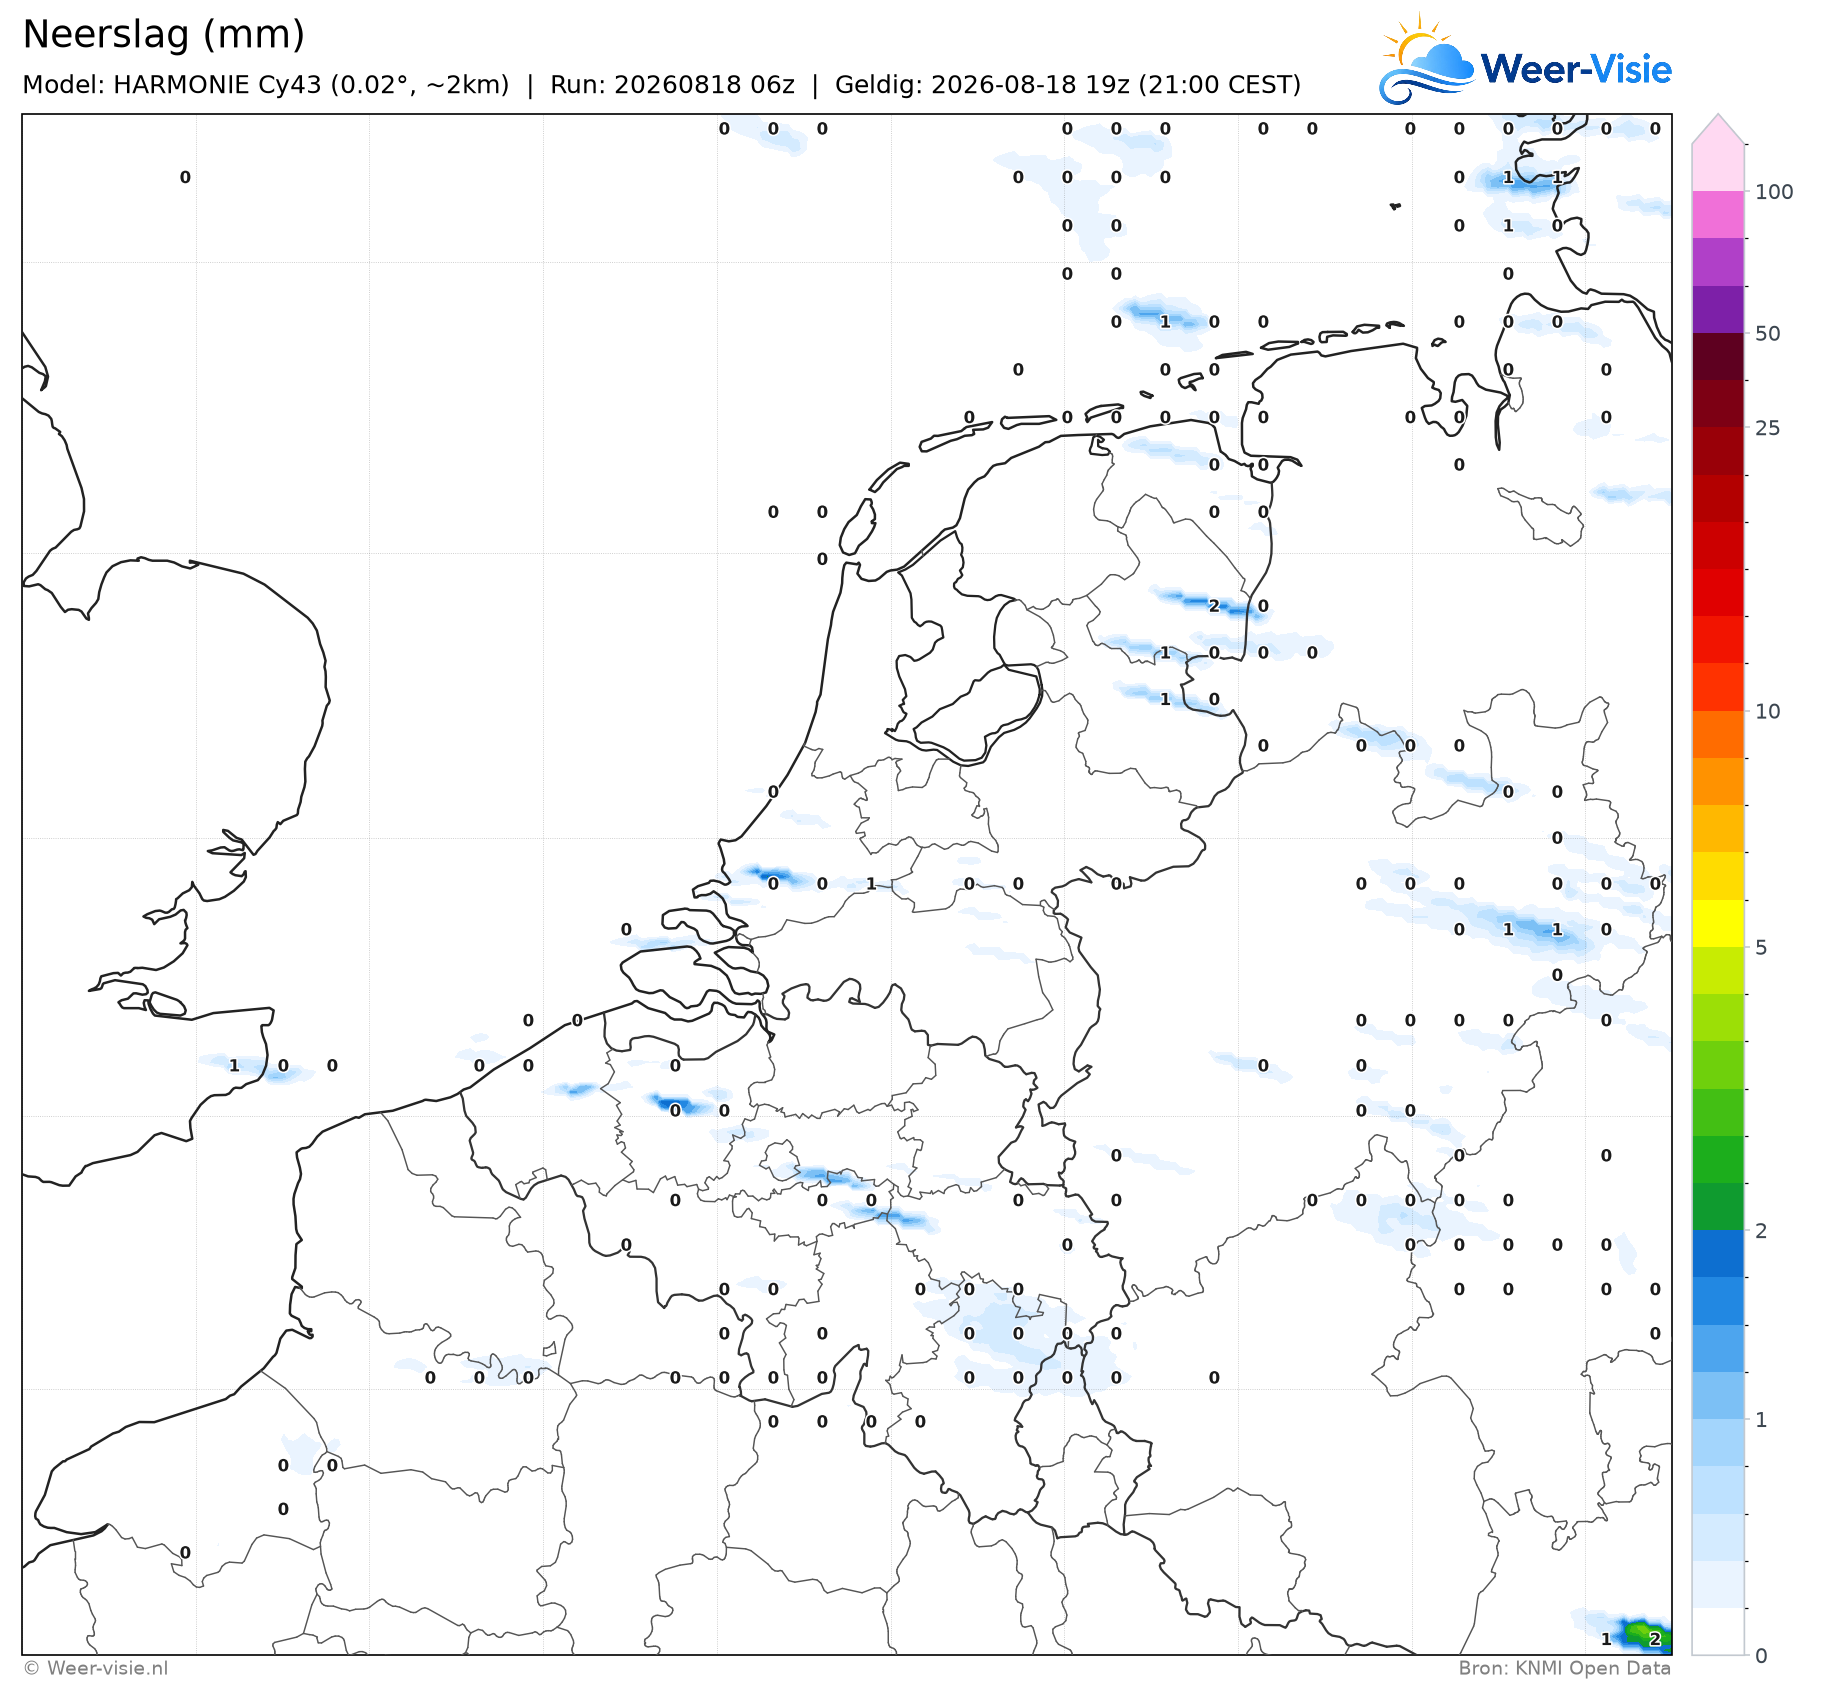Click the Run 20260818 06z text

672,85
